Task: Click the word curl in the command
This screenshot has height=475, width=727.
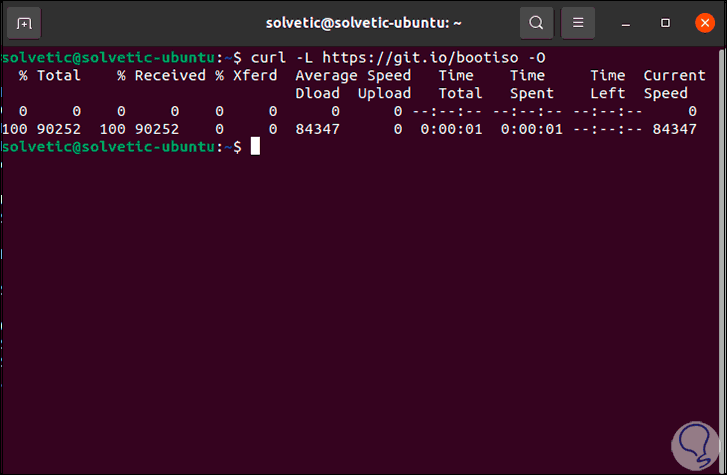Action: (268, 57)
